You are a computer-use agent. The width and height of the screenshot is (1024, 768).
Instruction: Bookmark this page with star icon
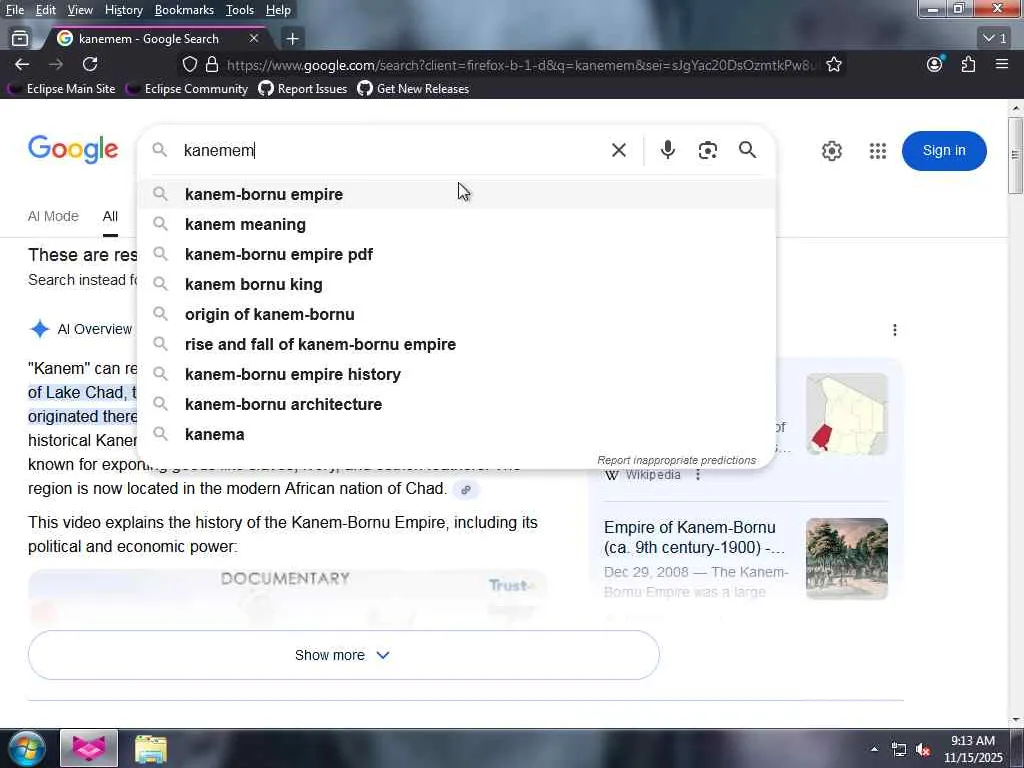click(834, 65)
